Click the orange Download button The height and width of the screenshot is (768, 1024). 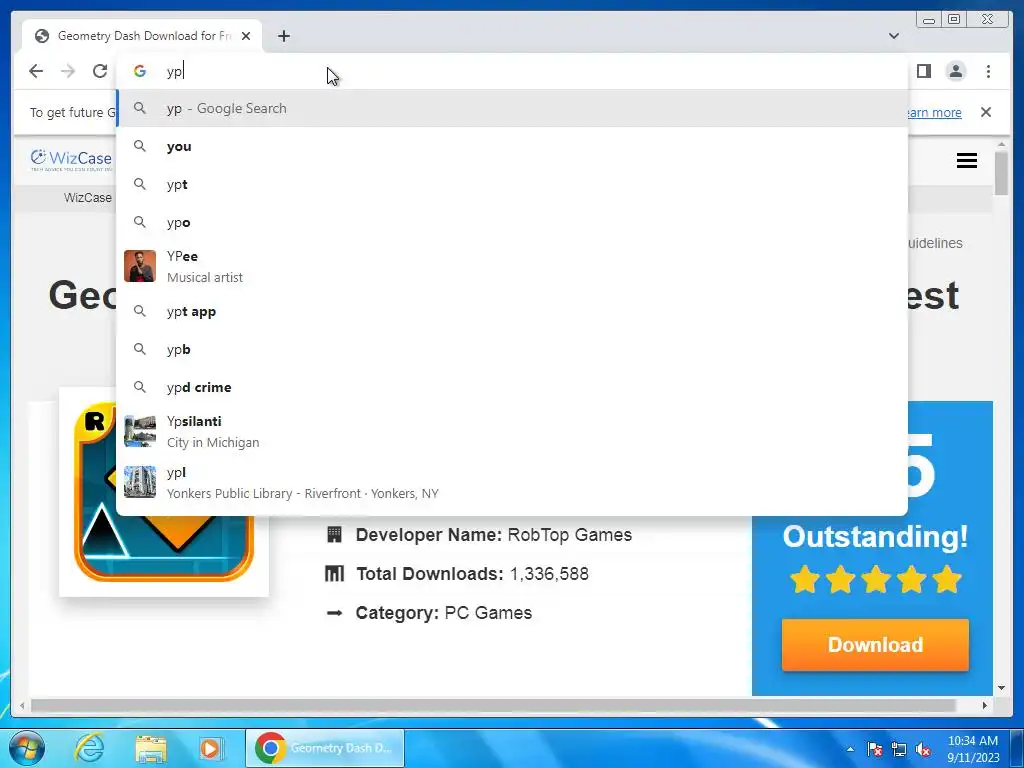[x=875, y=645]
